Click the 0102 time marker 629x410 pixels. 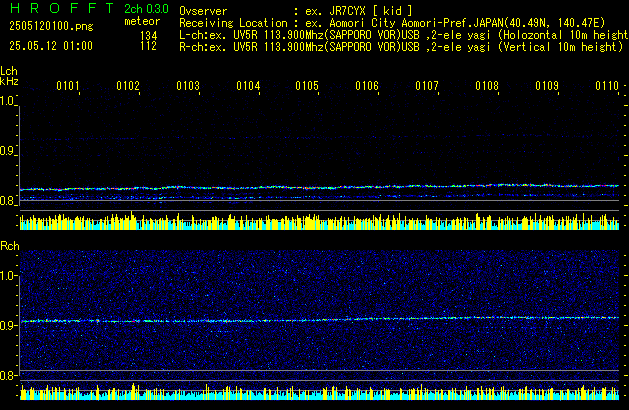128,86
